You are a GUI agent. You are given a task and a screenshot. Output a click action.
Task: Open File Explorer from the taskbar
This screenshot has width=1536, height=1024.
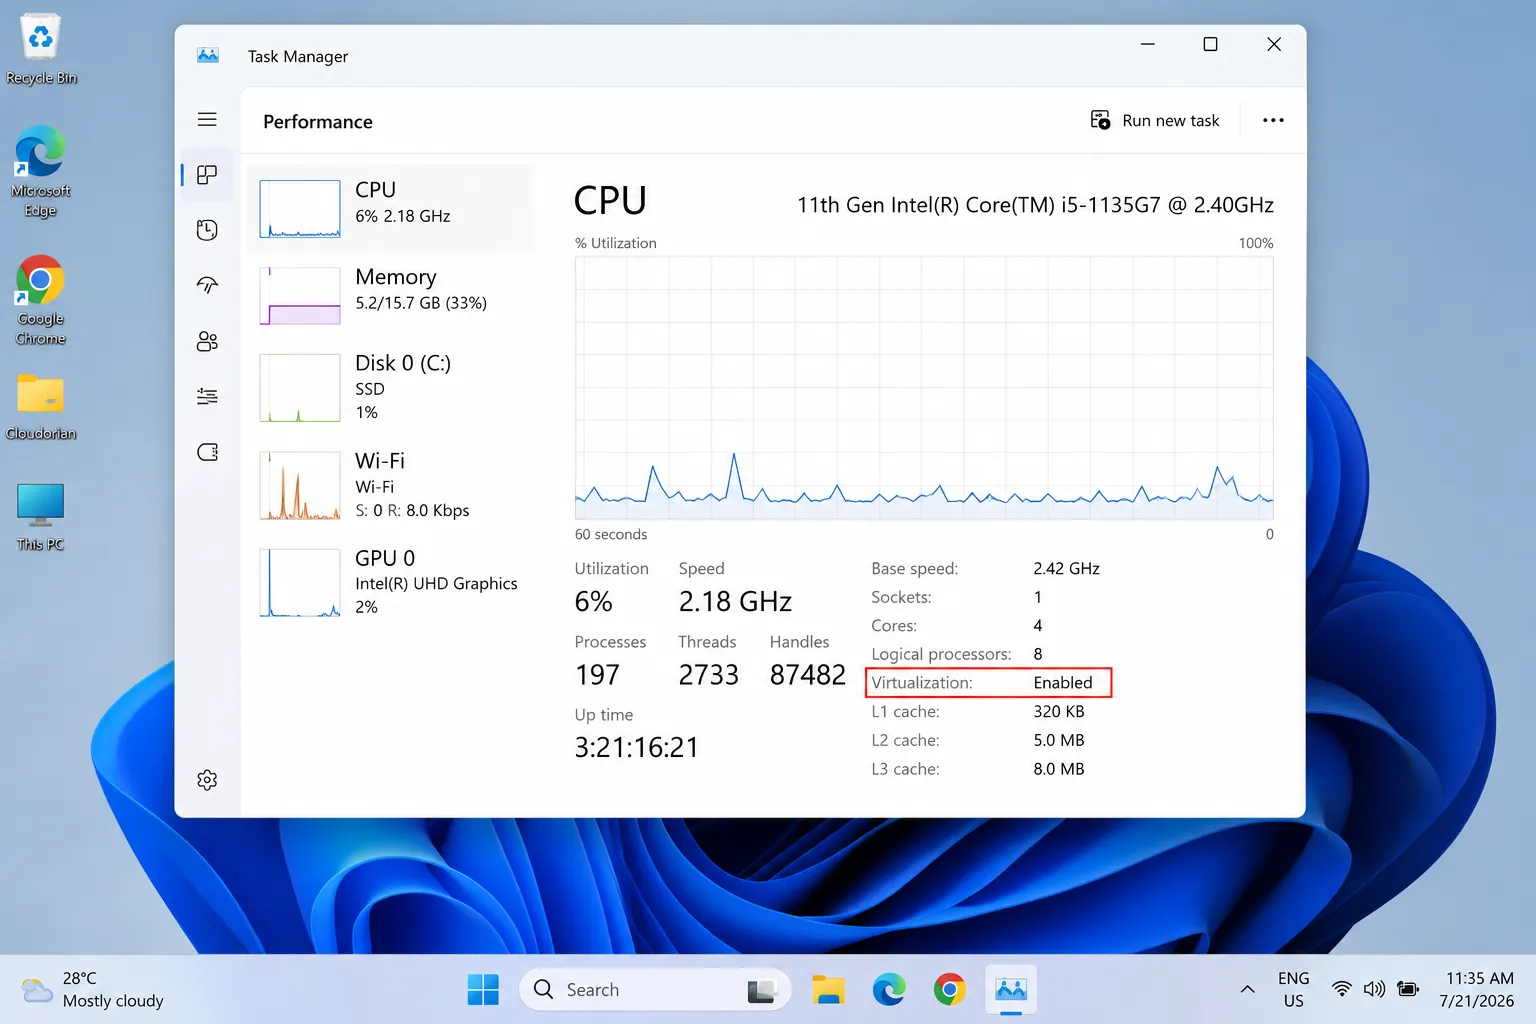828,990
